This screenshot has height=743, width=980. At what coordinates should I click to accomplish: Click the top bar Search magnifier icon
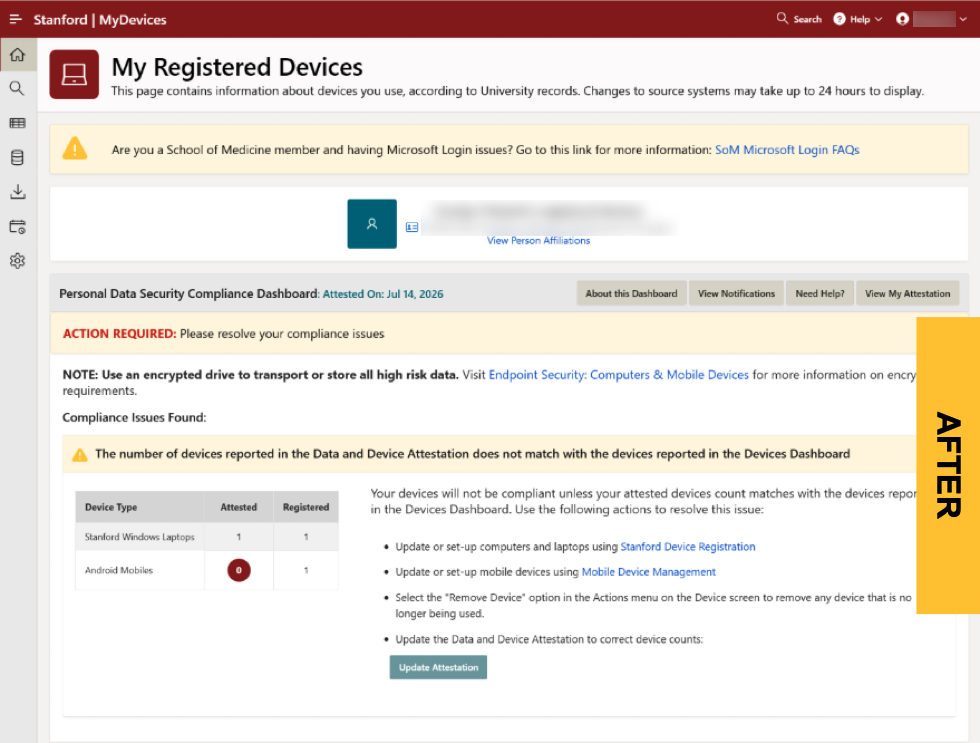(782, 18)
